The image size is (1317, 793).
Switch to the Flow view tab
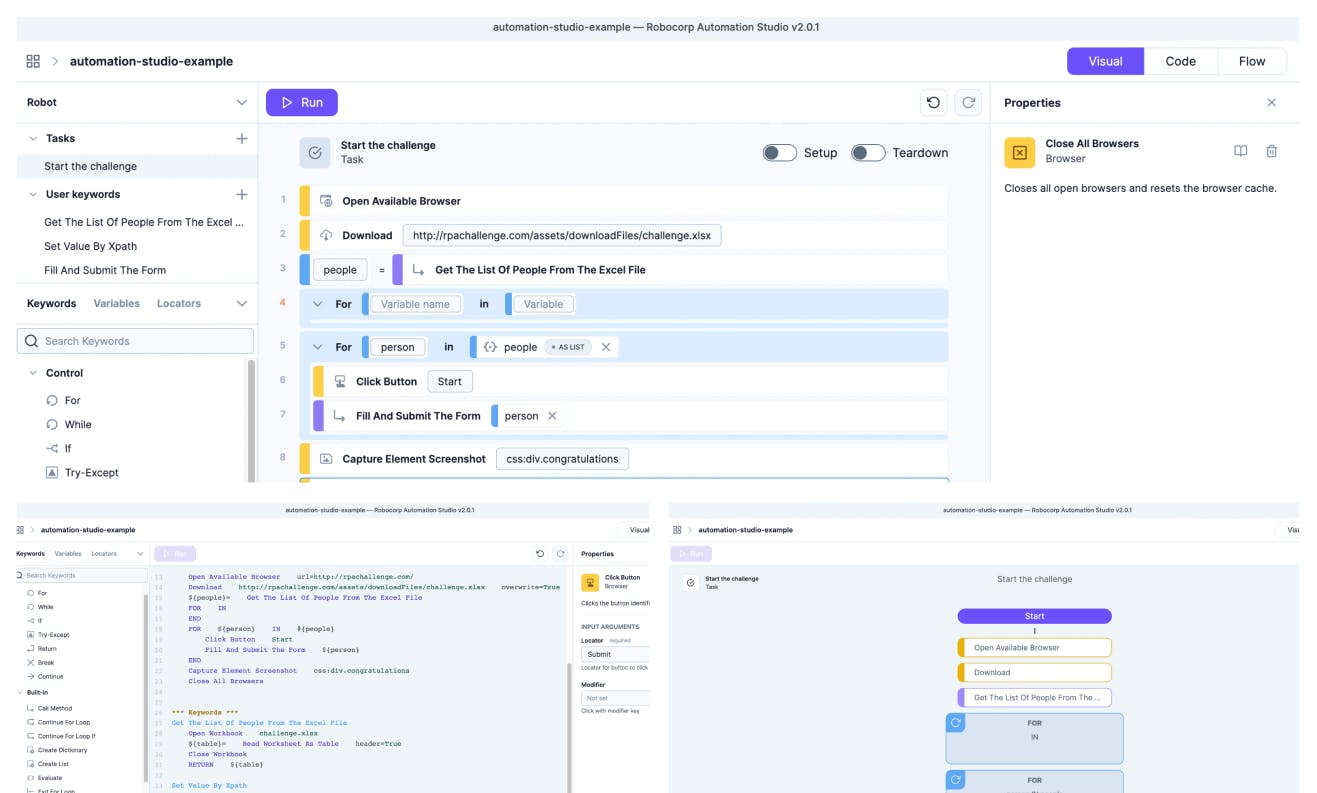[x=1252, y=61]
